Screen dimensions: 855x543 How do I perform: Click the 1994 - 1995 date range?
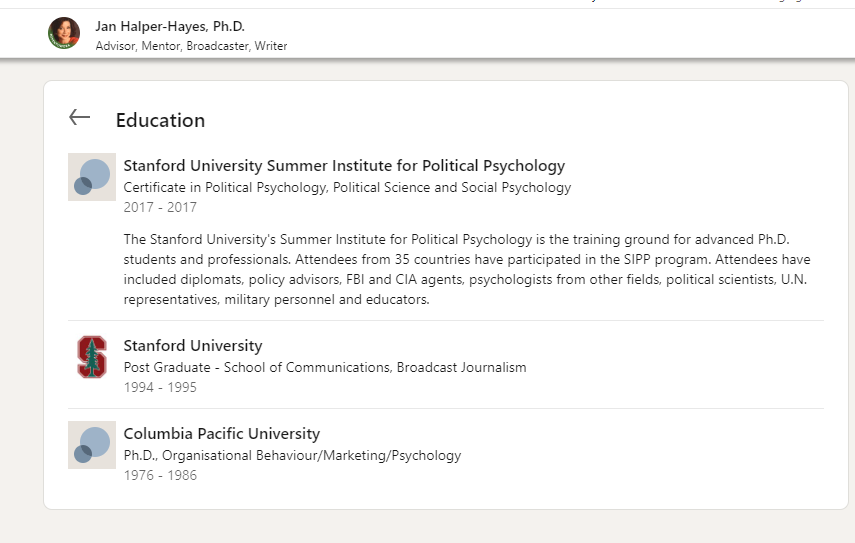160,387
